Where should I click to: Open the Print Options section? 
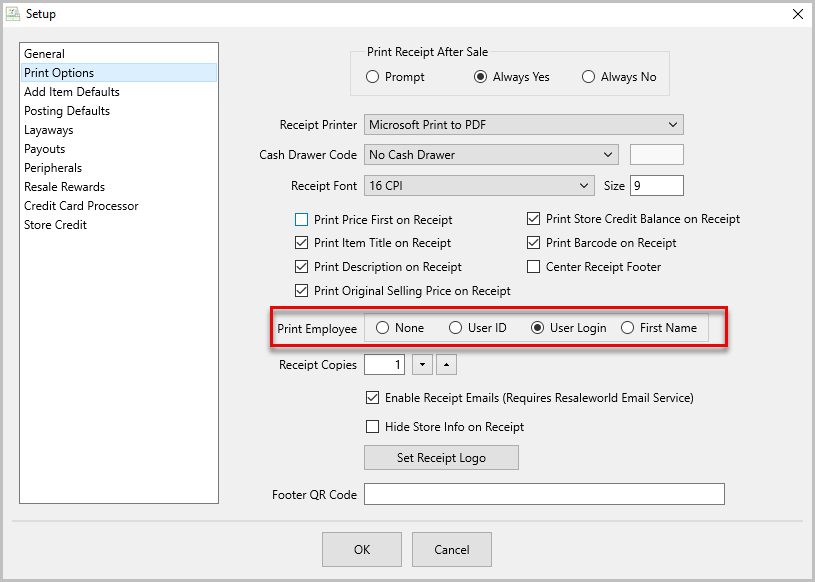119,73
